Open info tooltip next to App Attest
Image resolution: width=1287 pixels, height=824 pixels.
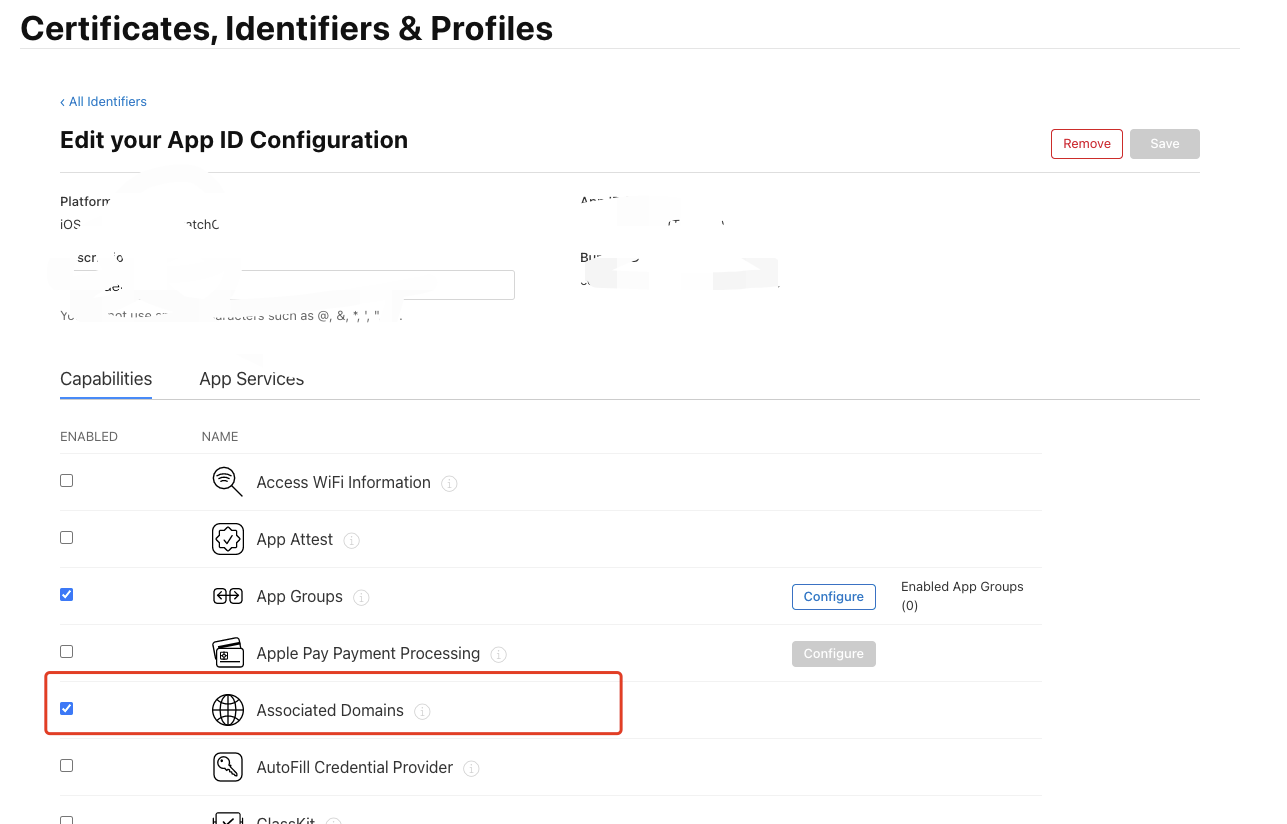pos(352,541)
